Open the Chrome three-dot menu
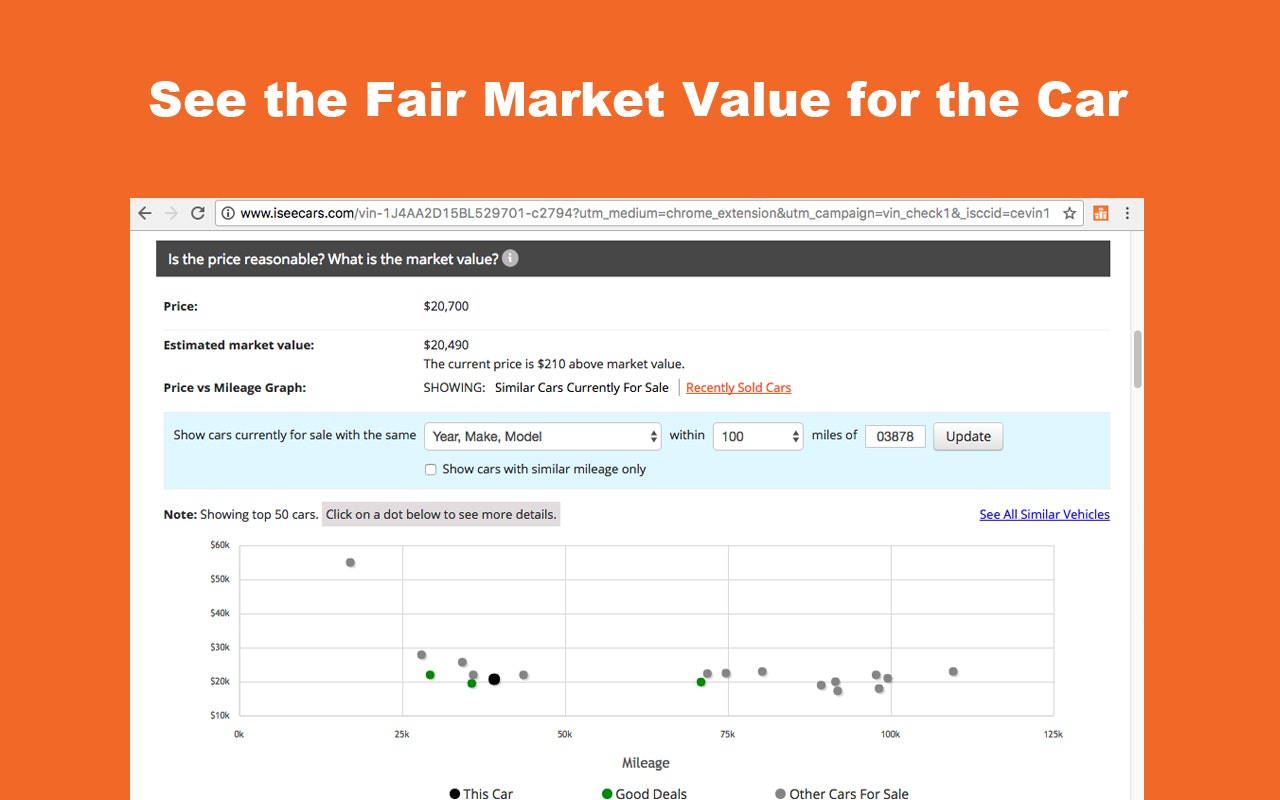 click(x=1128, y=213)
